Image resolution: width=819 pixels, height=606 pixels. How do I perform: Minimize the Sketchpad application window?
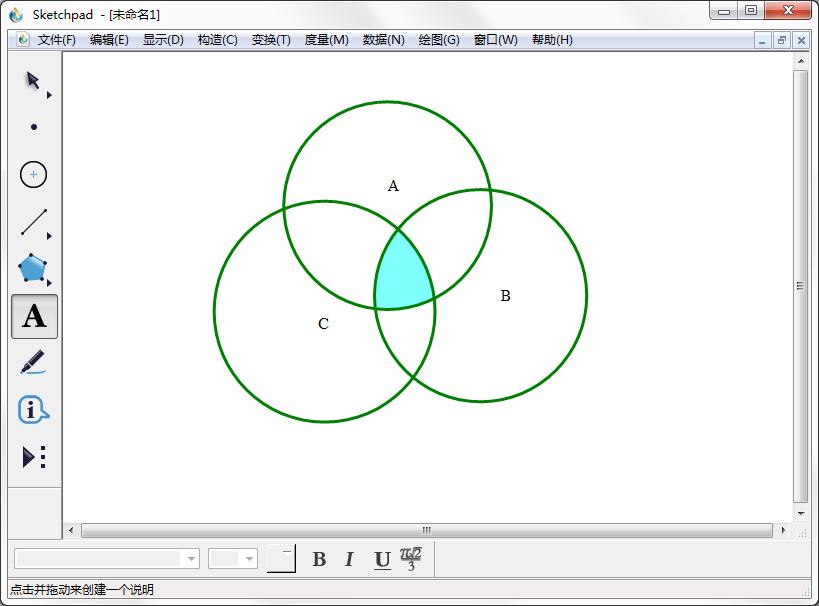tap(723, 11)
